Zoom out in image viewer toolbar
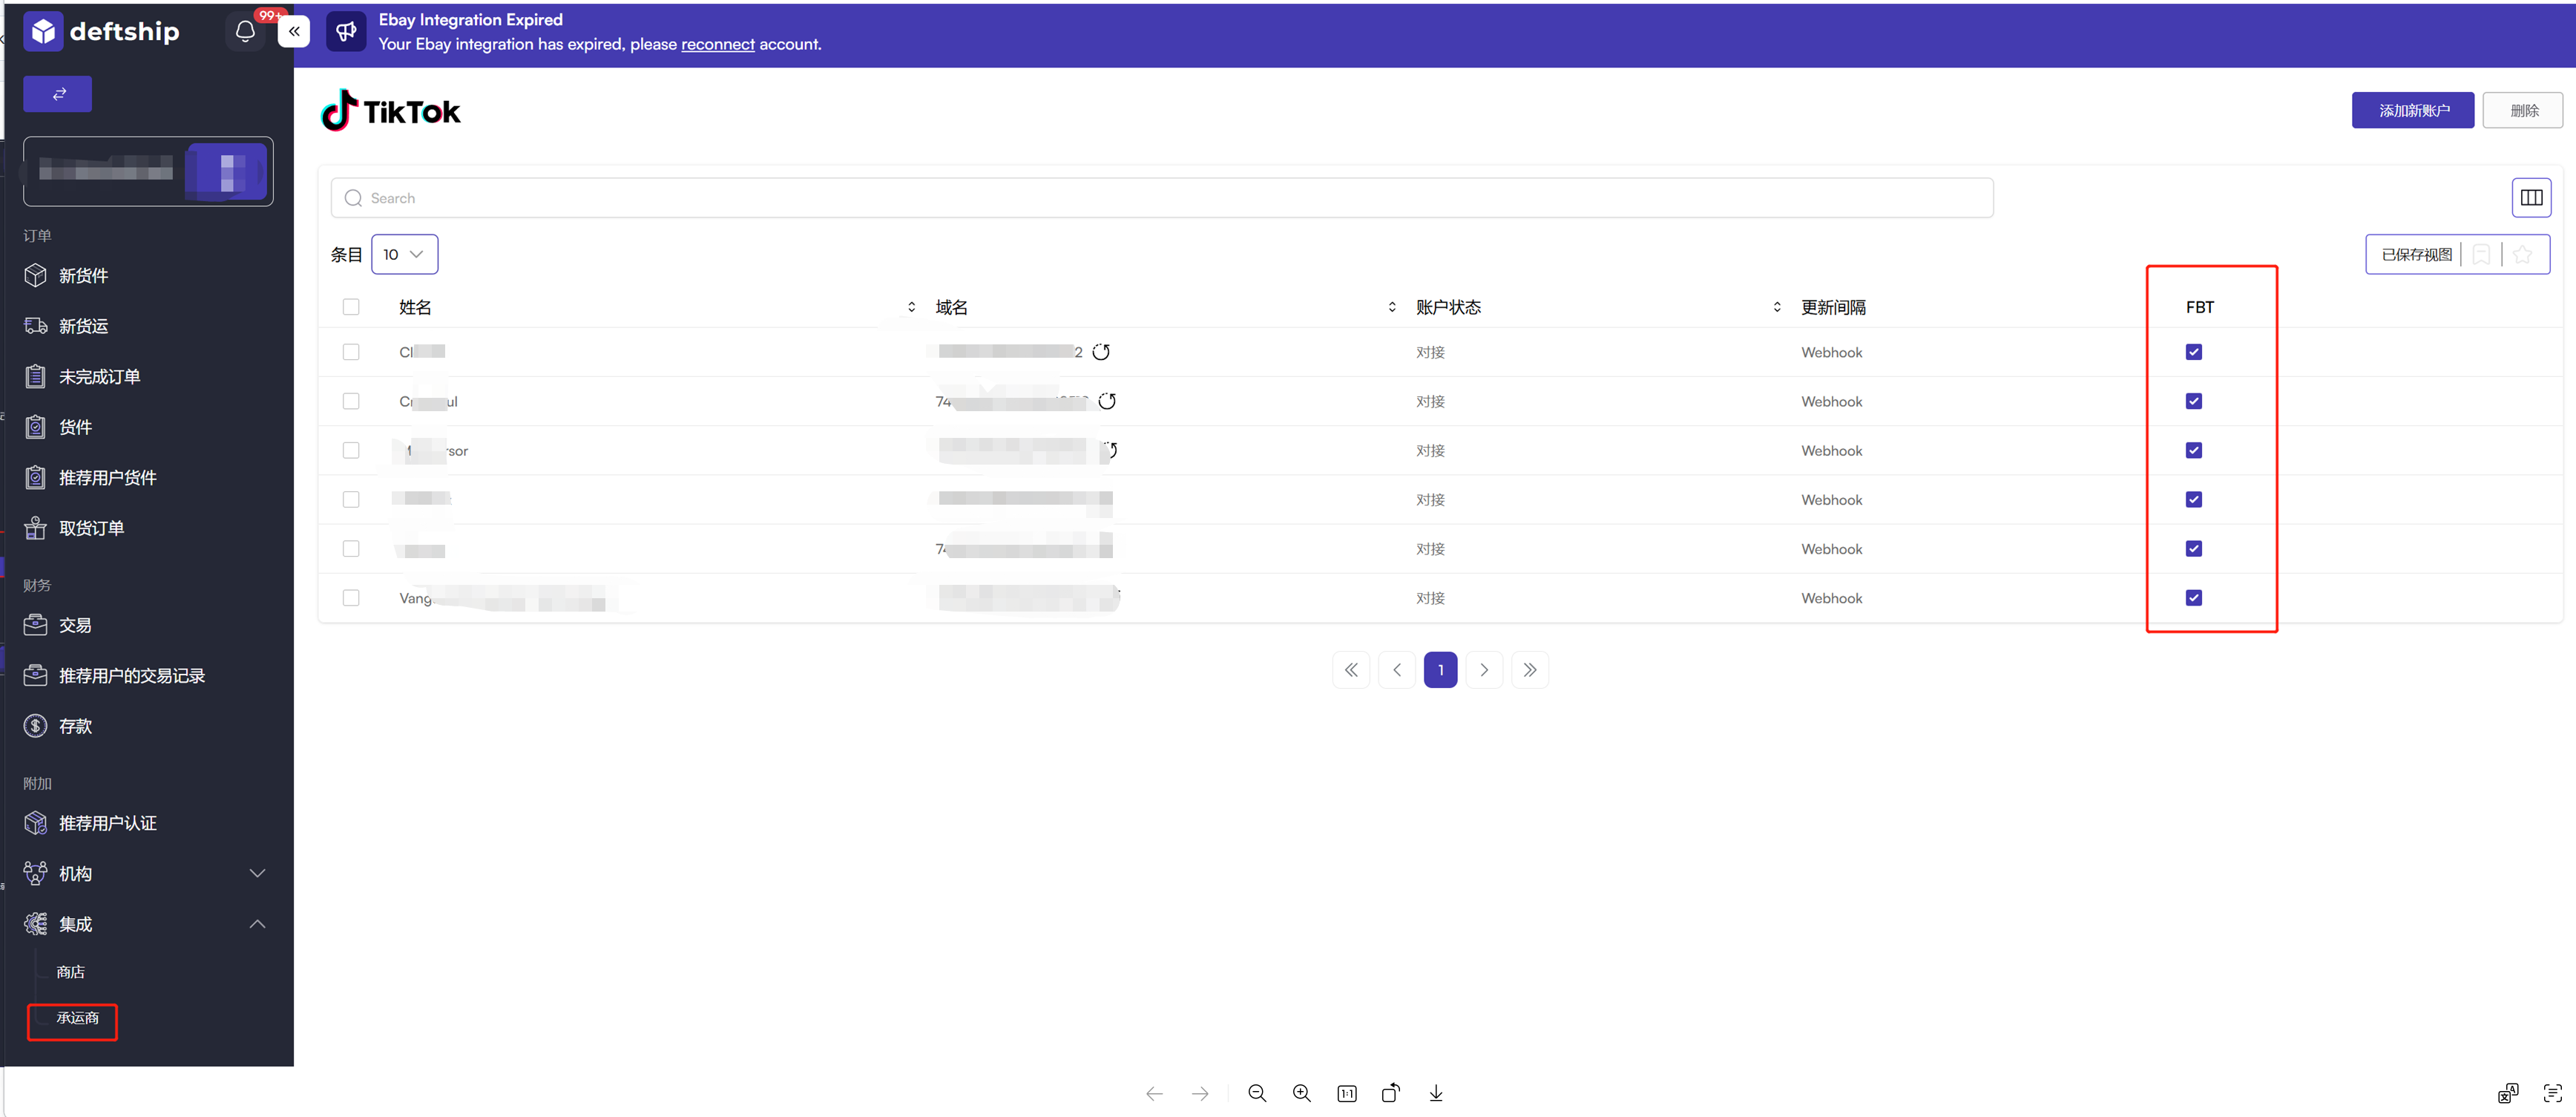The width and height of the screenshot is (2576, 1117). tap(1257, 1093)
